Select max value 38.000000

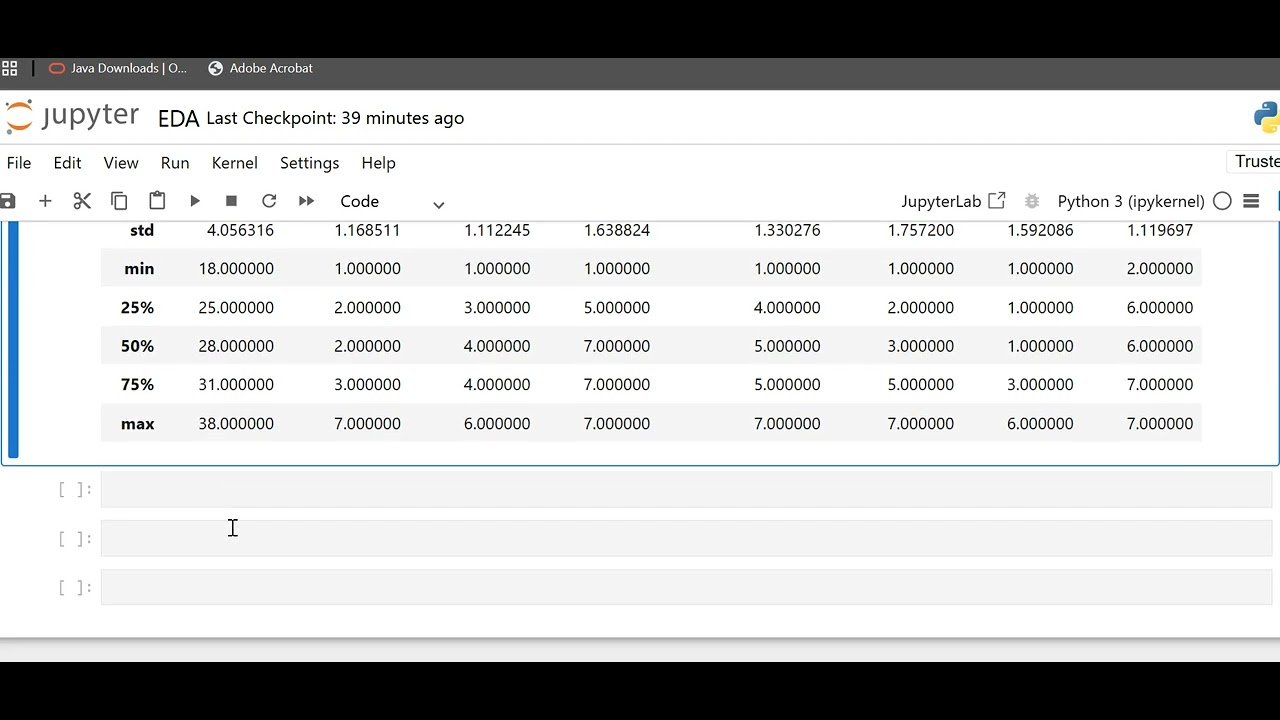coord(236,423)
